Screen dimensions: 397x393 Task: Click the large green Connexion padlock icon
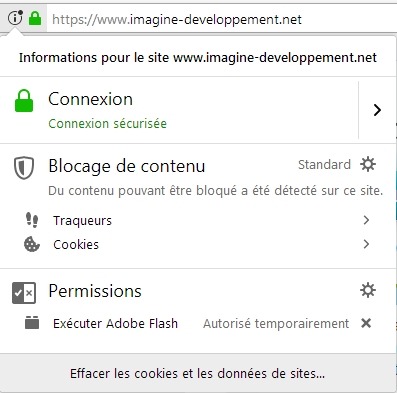(x=24, y=100)
